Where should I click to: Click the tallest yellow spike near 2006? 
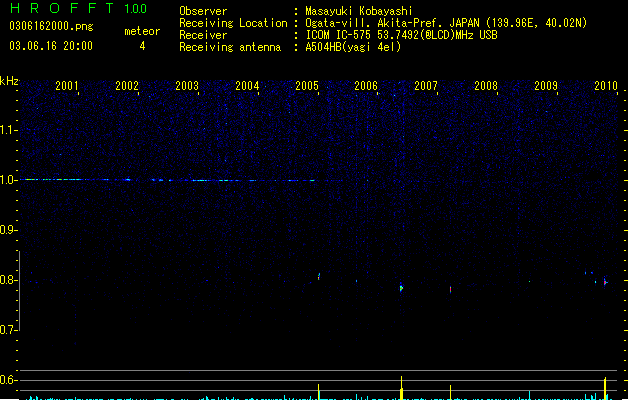(402, 388)
